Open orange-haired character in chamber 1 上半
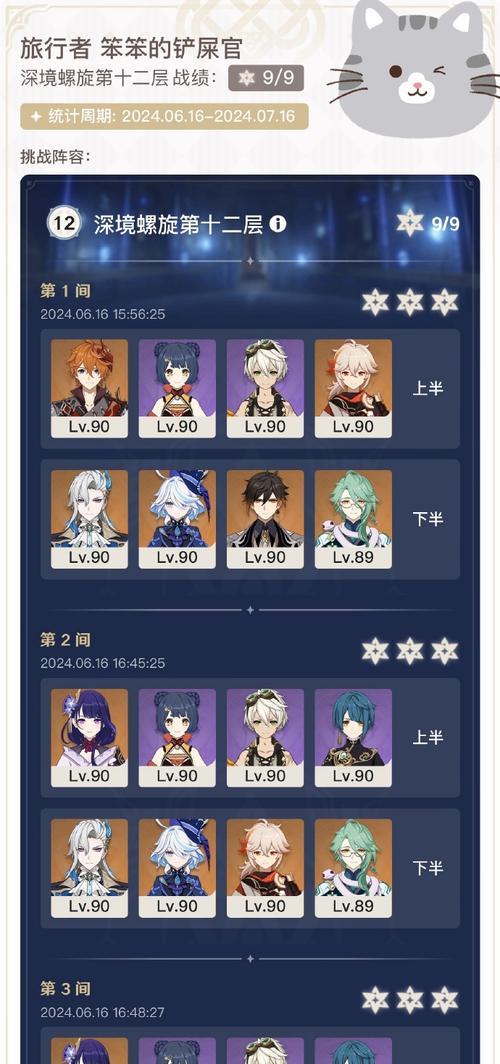 [90, 388]
